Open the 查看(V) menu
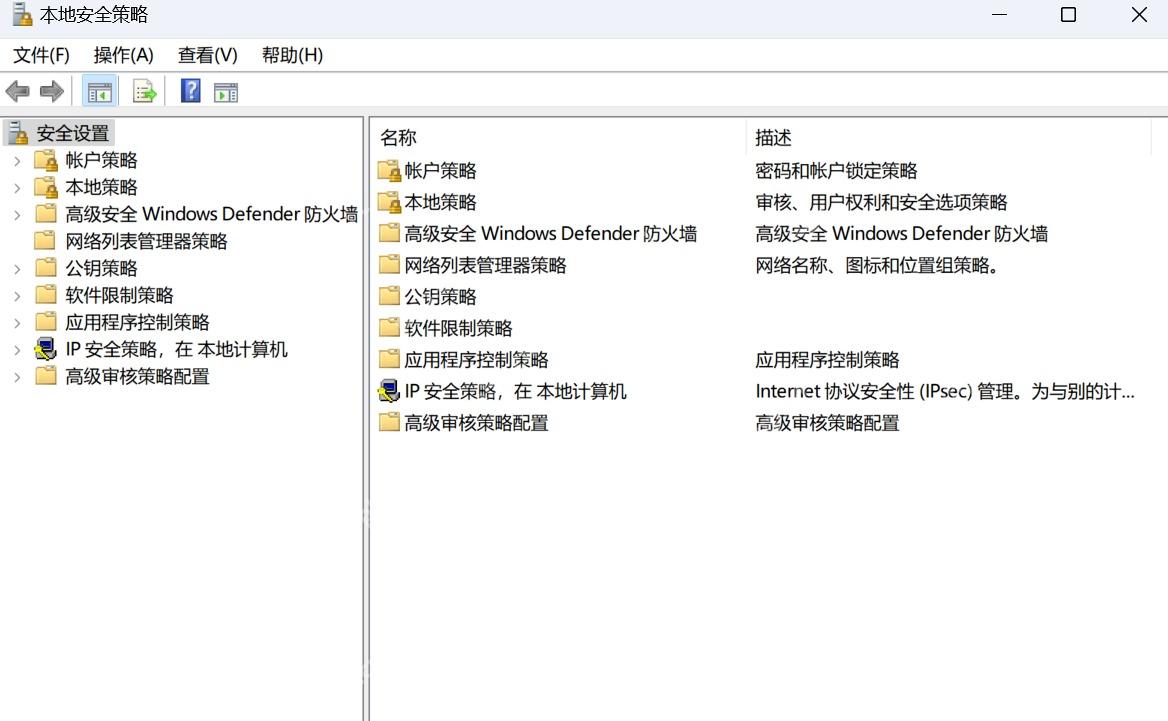 coord(208,55)
